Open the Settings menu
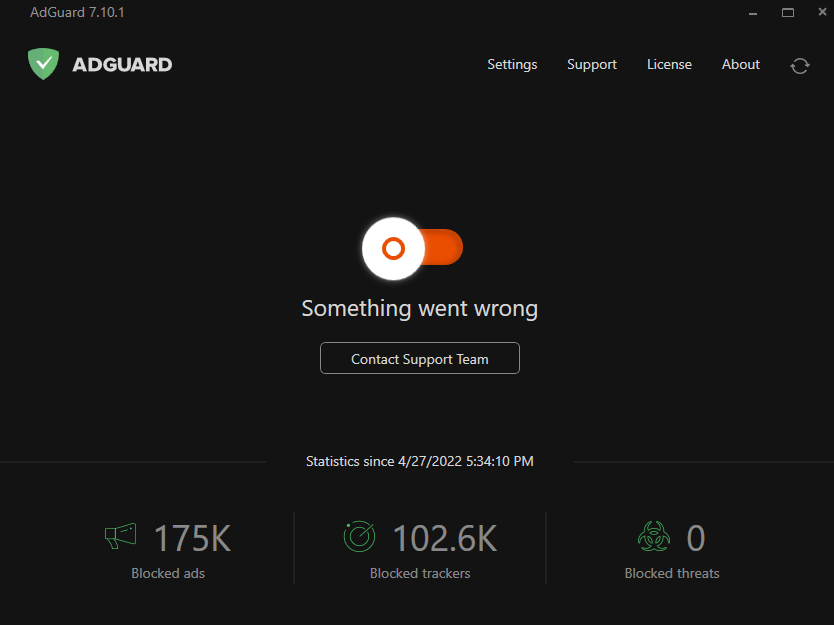The height and width of the screenshot is (625, 834). coord(512,64)
